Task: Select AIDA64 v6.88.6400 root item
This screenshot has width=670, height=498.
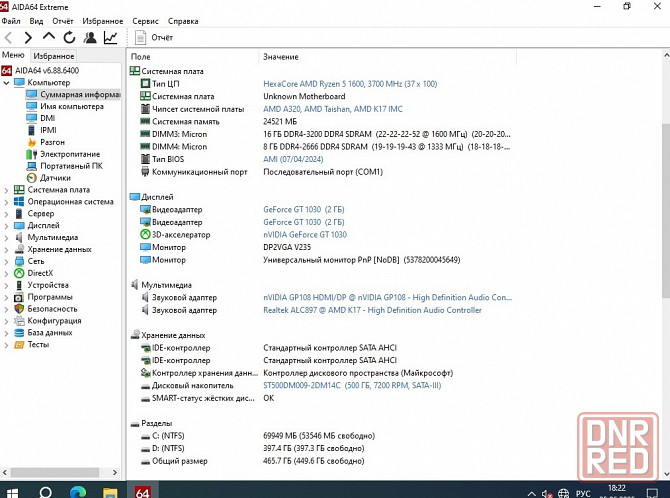Action: click(40, 71)
